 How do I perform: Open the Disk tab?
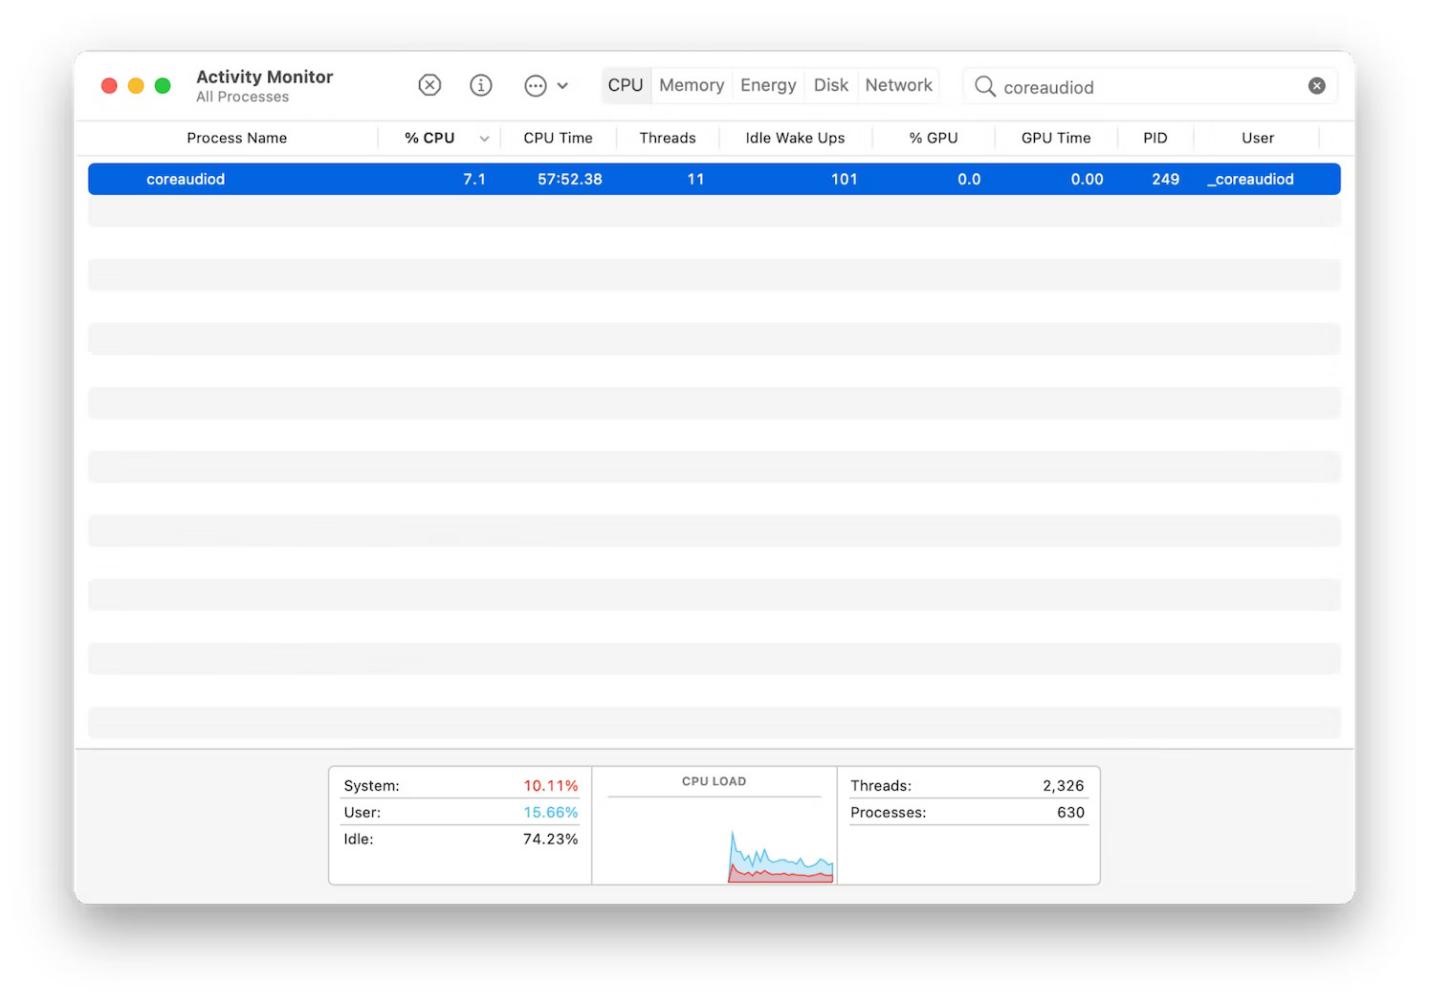830,85
